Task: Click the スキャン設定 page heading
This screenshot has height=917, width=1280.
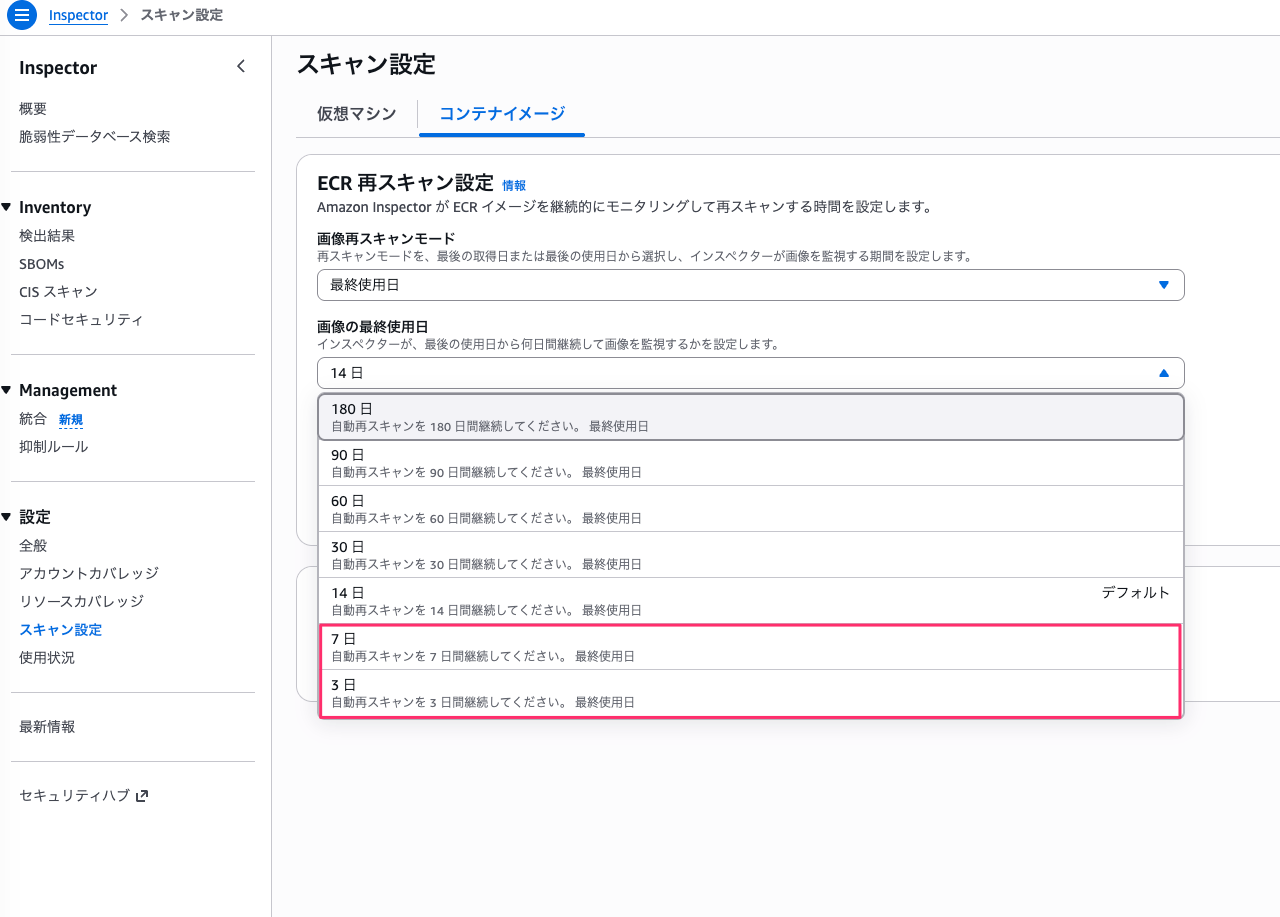Action: point(366,65)
